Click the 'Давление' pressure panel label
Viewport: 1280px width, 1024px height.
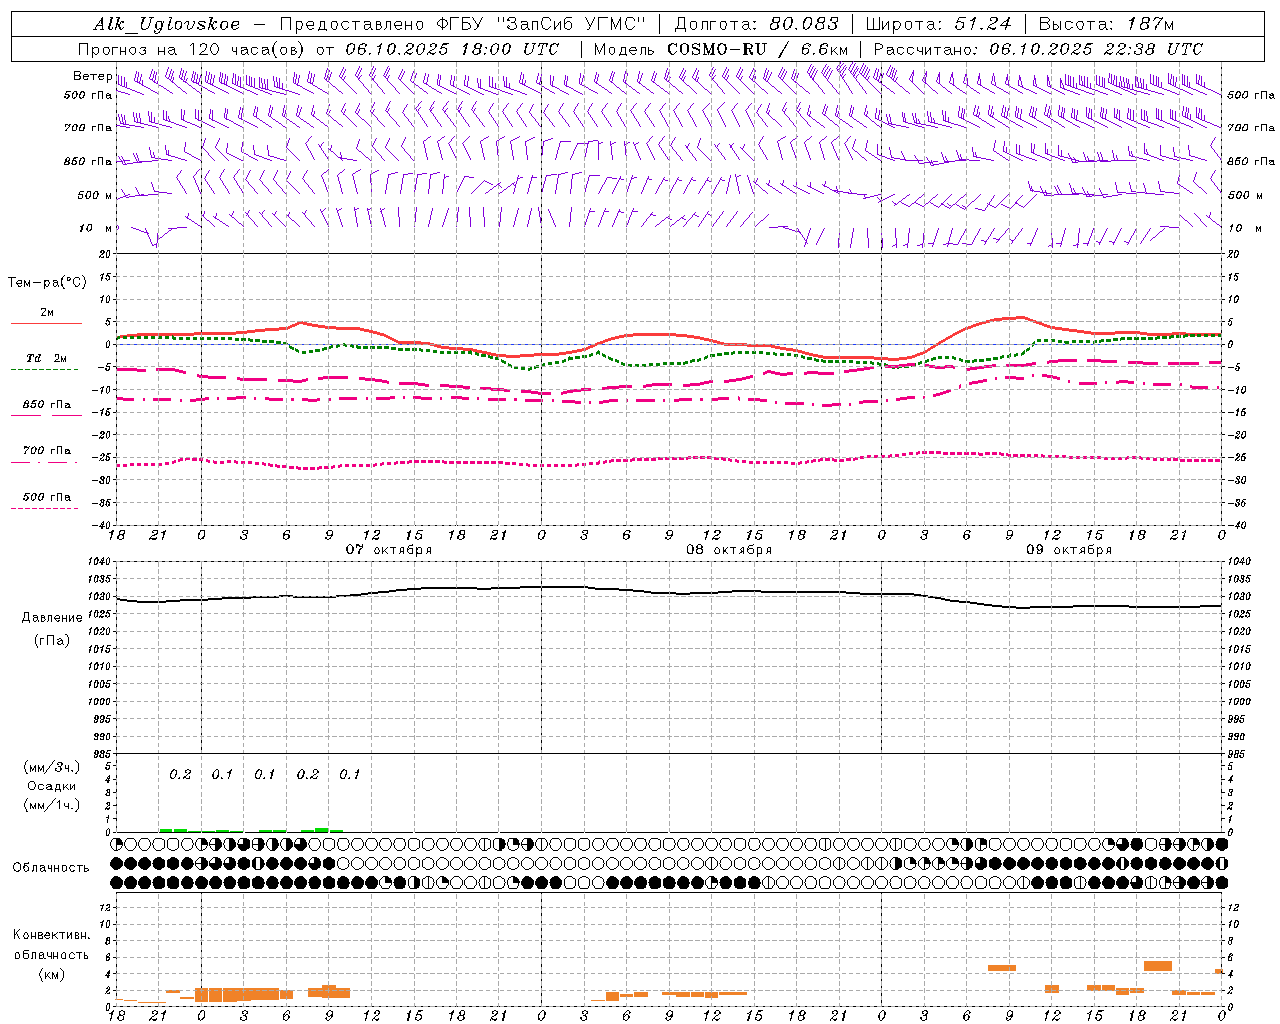(52, 618)
